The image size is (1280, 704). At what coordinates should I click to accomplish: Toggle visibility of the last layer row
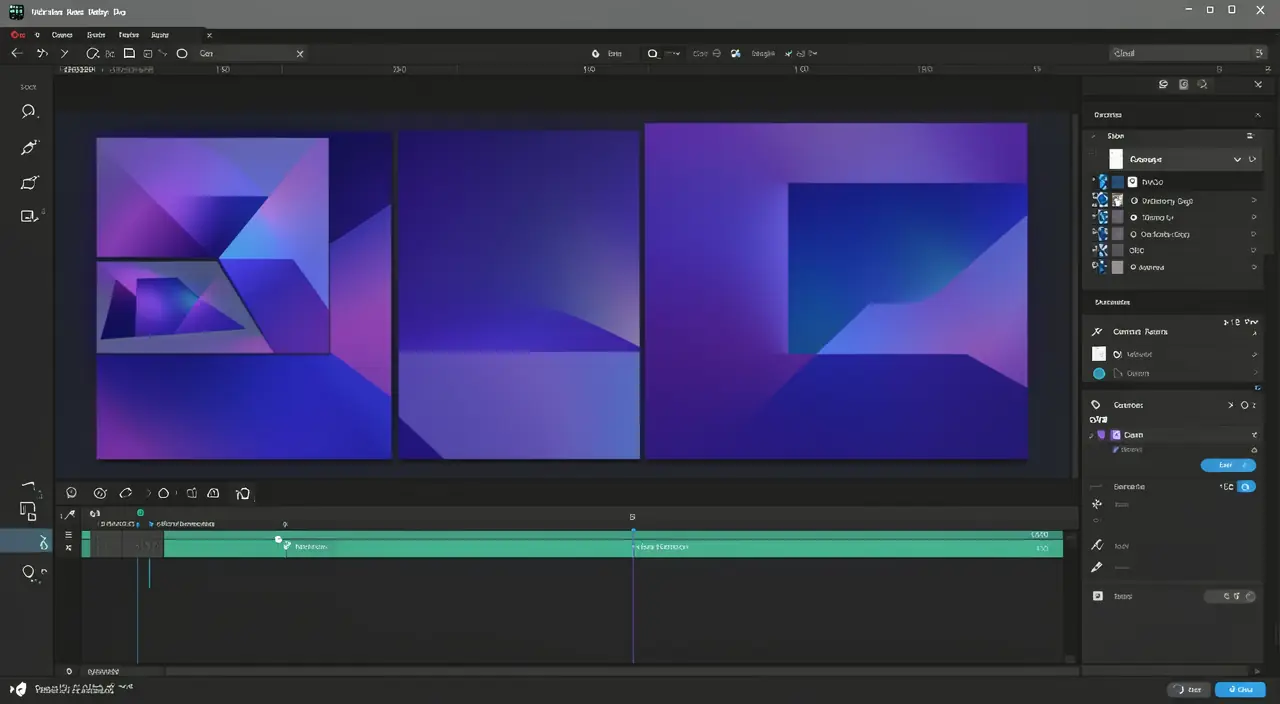(1103, 267)
